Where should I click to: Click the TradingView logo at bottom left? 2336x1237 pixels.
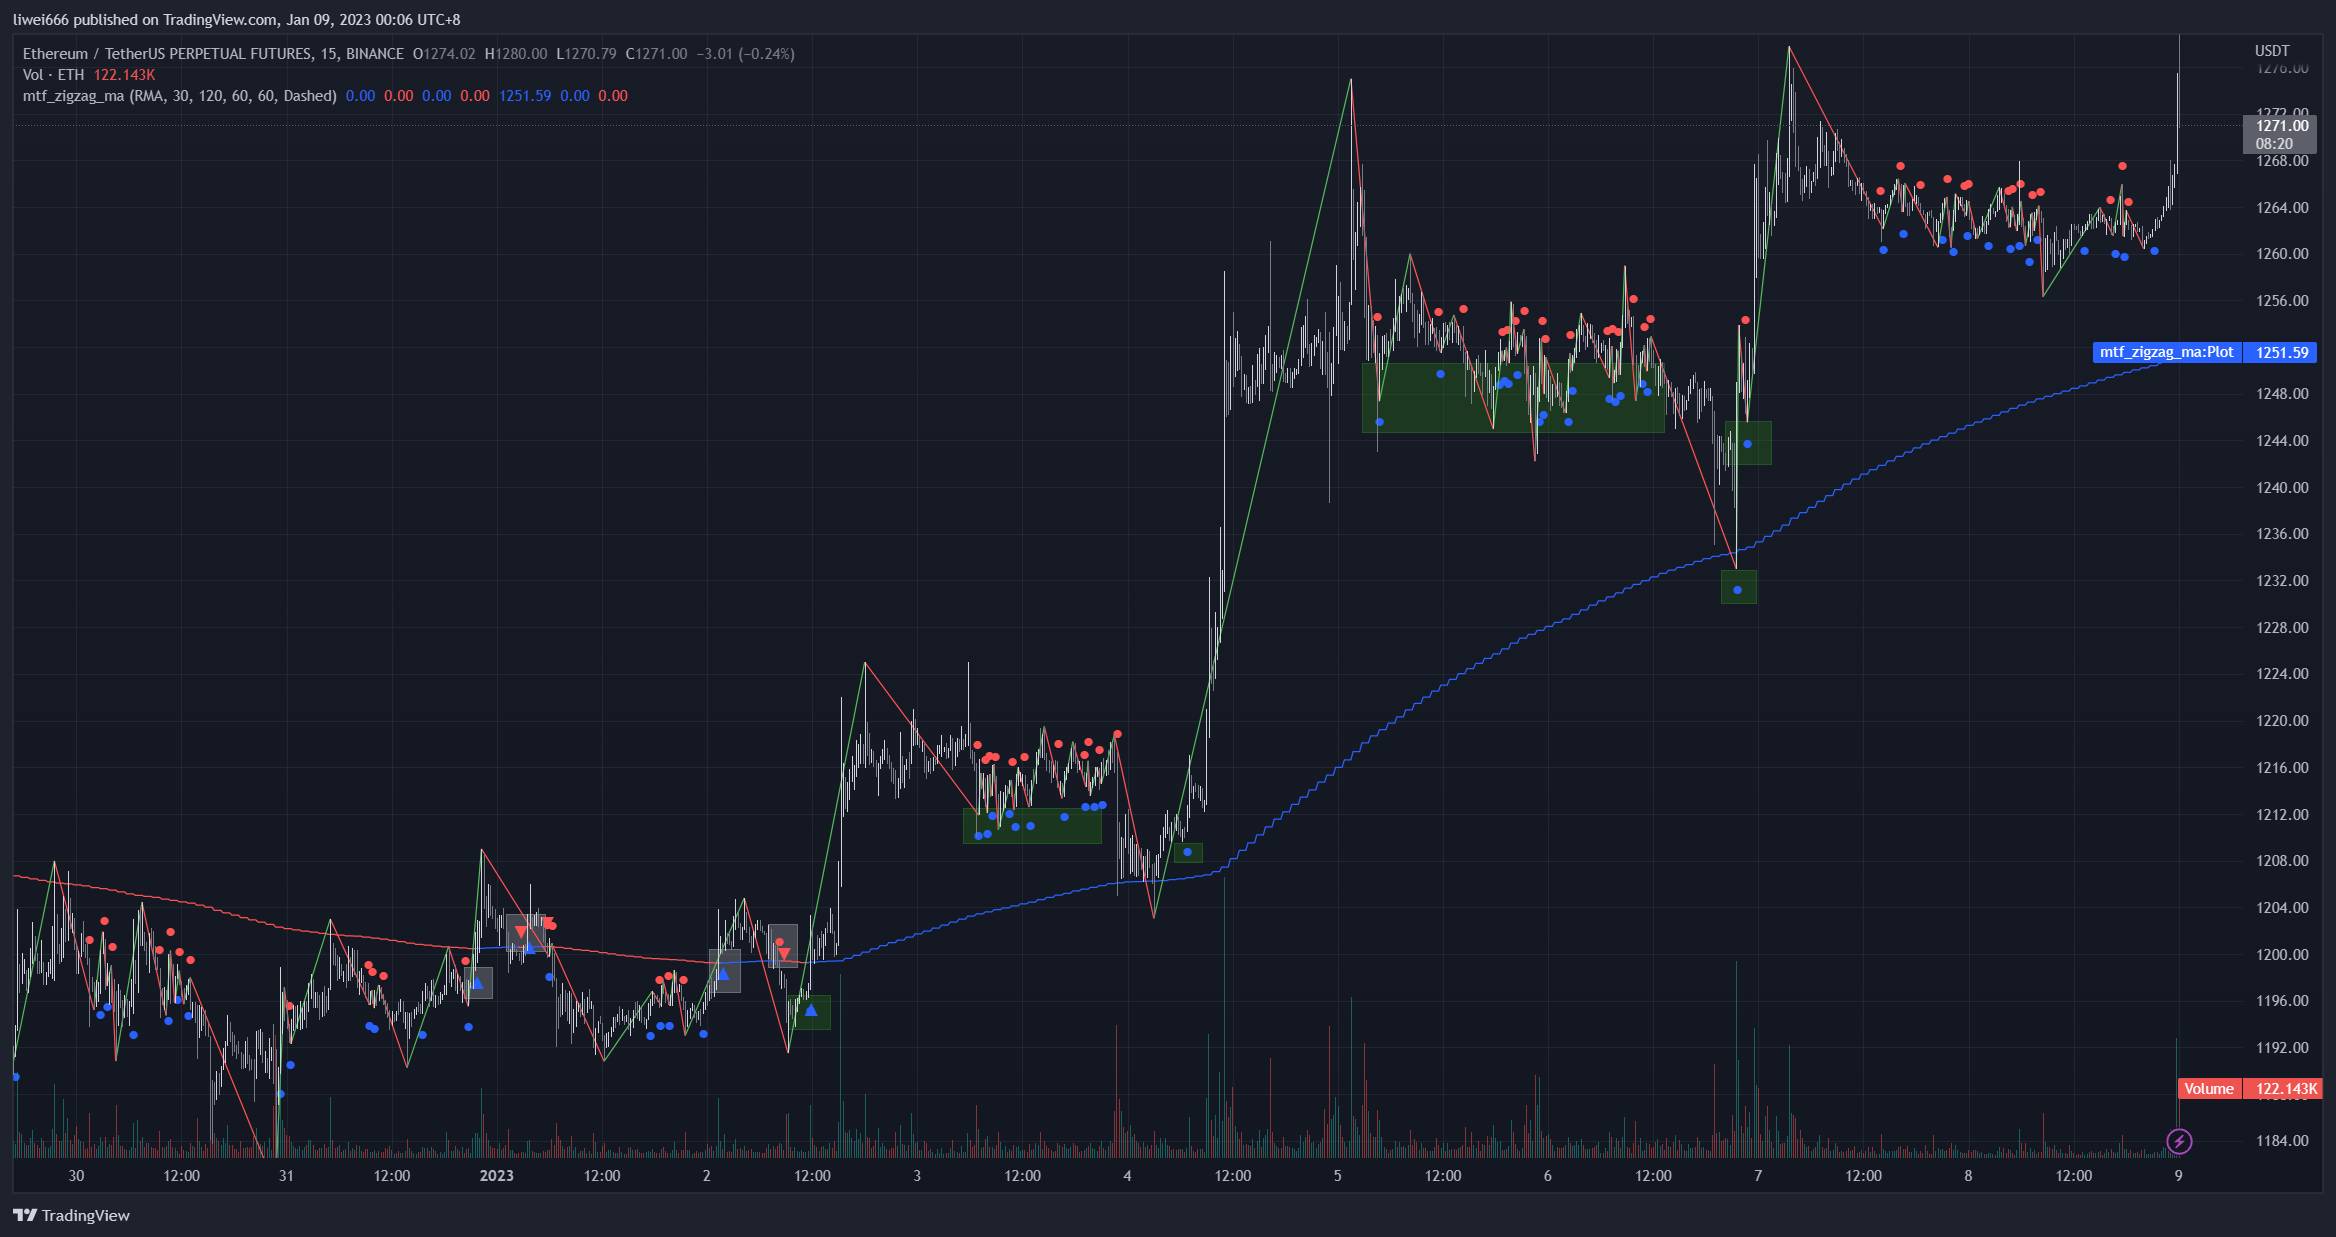click(71, 1215)
